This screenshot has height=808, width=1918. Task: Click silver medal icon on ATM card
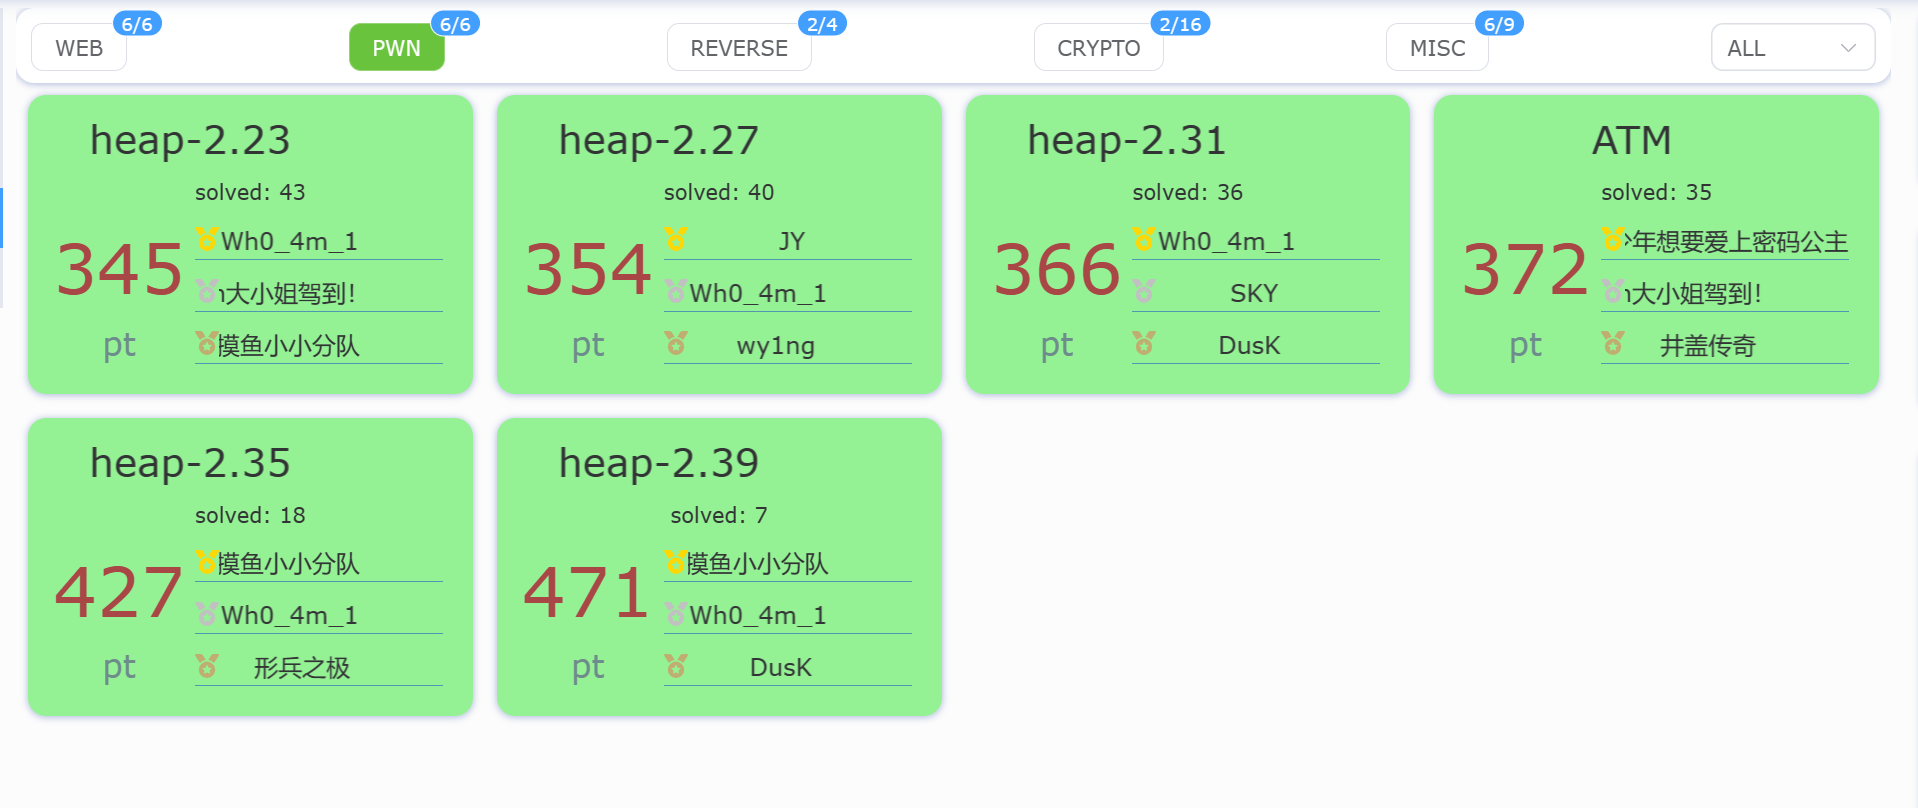(x=1613, y=291)
